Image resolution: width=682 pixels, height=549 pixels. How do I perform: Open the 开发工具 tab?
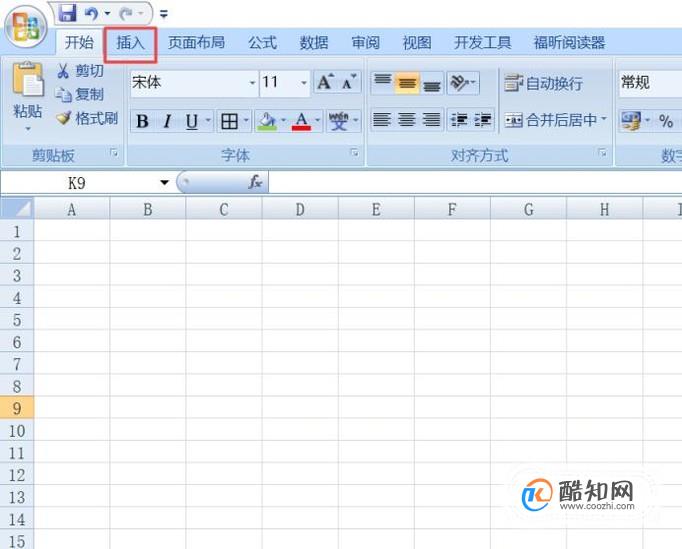click(482, 43)
